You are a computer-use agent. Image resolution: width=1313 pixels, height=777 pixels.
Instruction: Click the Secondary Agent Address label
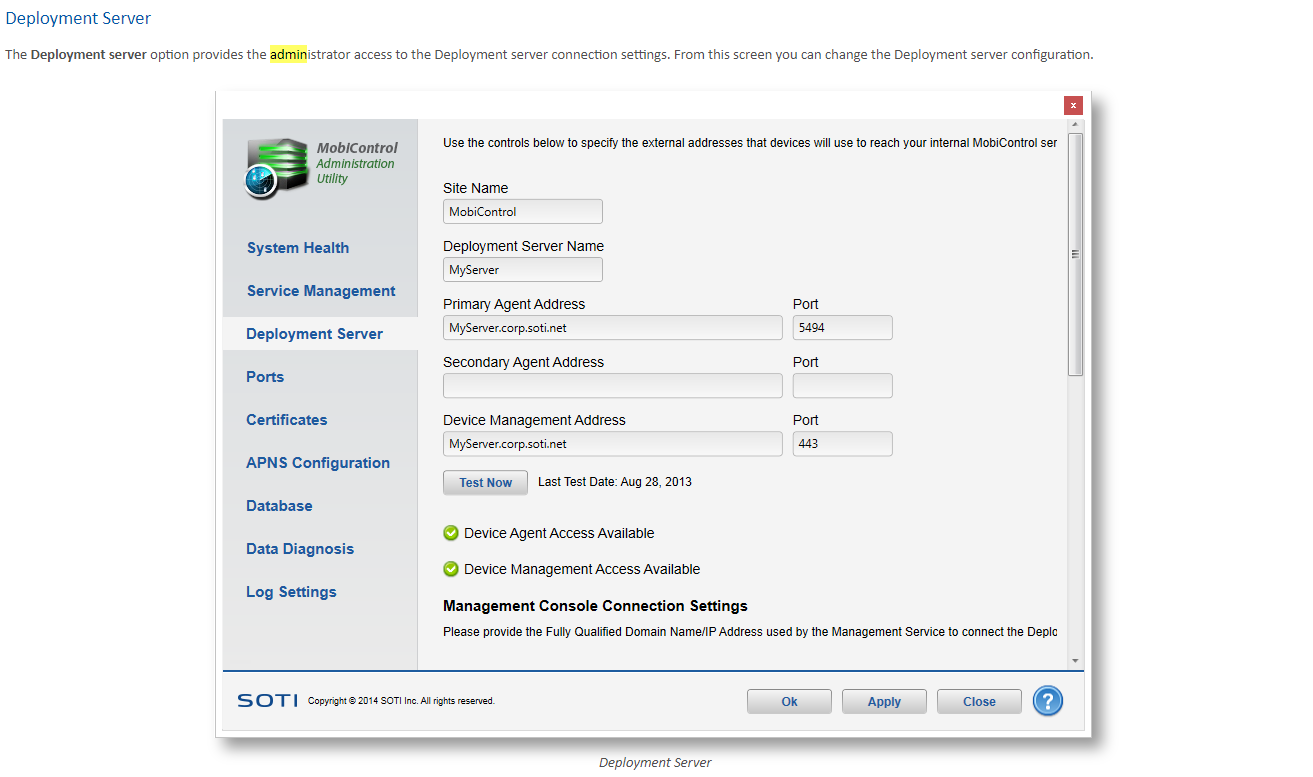[523, 362]
